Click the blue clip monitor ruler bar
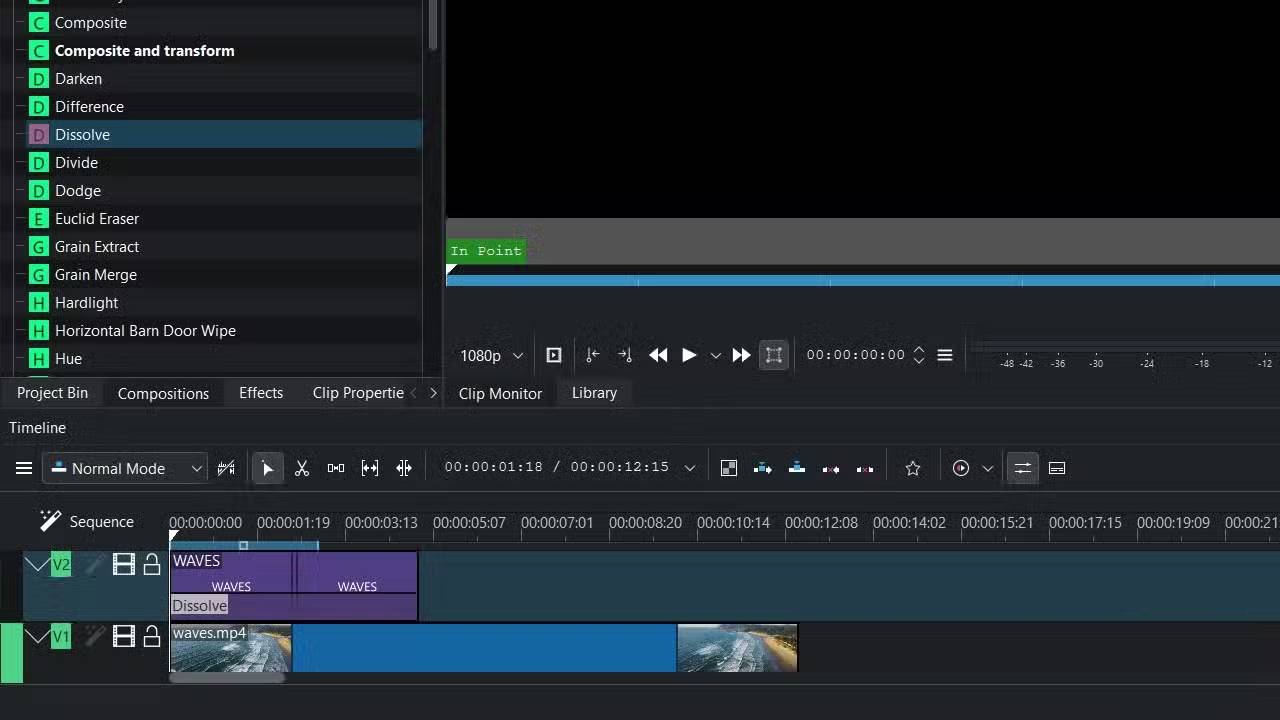Image resolution: width=1280 pixels, height=720 pixels. point(863,280)
